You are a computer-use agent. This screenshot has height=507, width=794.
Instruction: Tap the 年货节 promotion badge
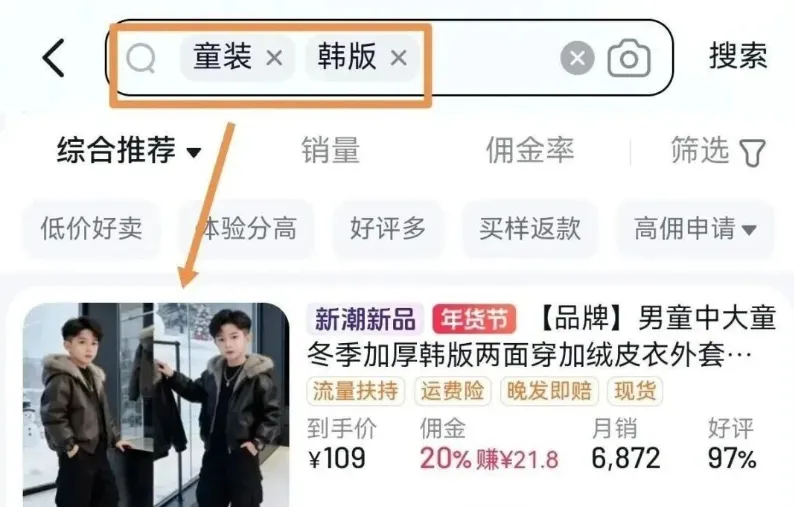click(x=474, y=319)
